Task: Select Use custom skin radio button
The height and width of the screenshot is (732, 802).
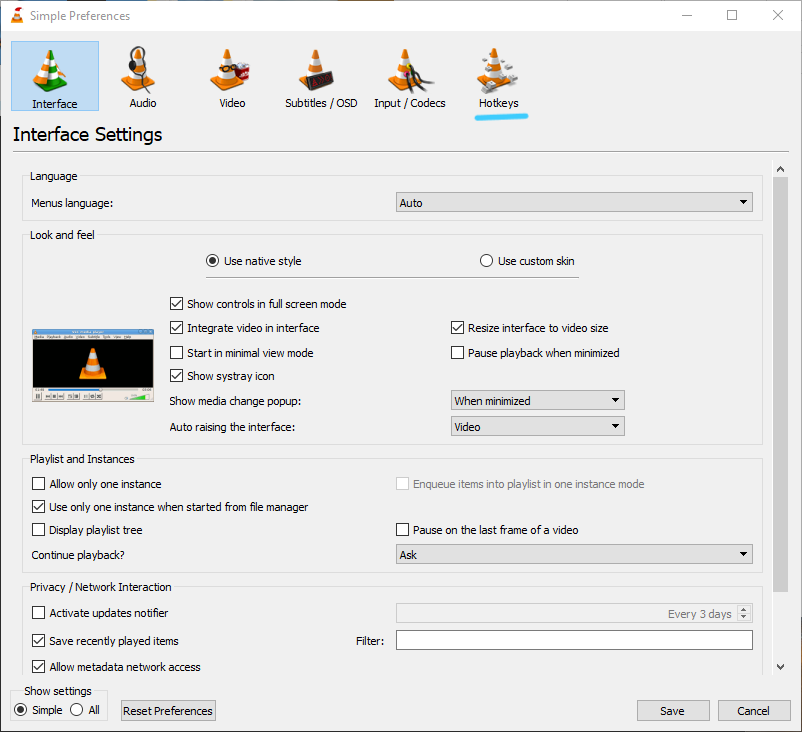Action: click(486, 261)
